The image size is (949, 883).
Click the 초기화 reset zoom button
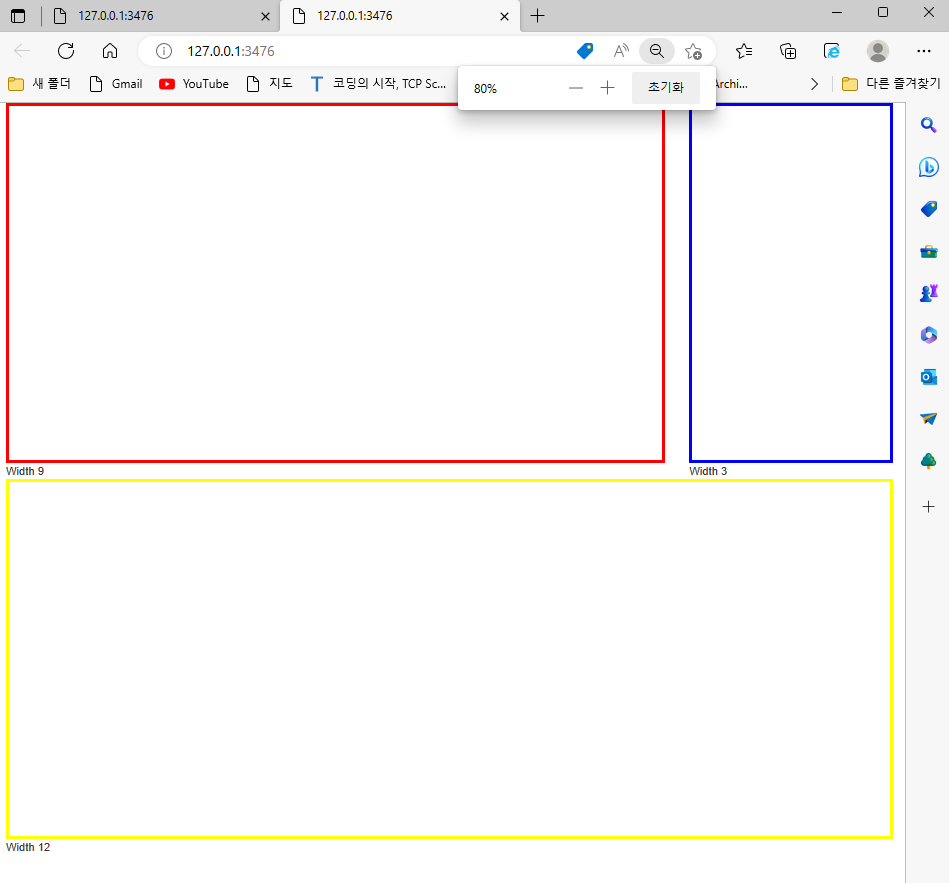pyautogui.click(x=666, y=88)
